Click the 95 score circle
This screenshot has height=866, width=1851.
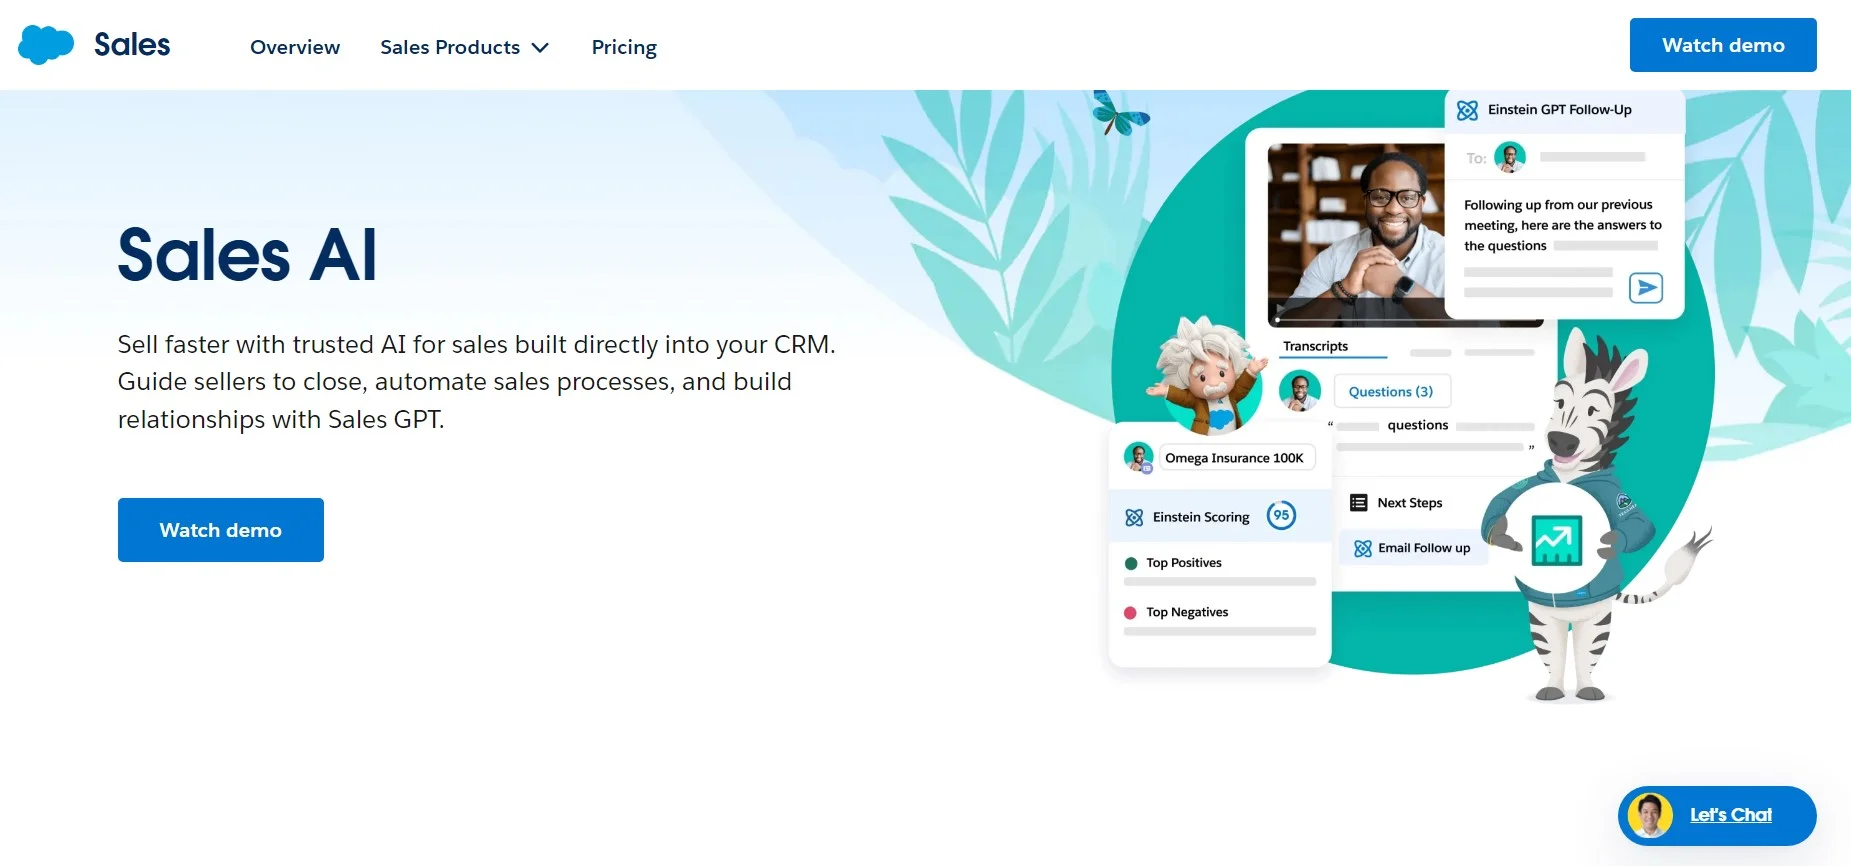click(1281, 515)
